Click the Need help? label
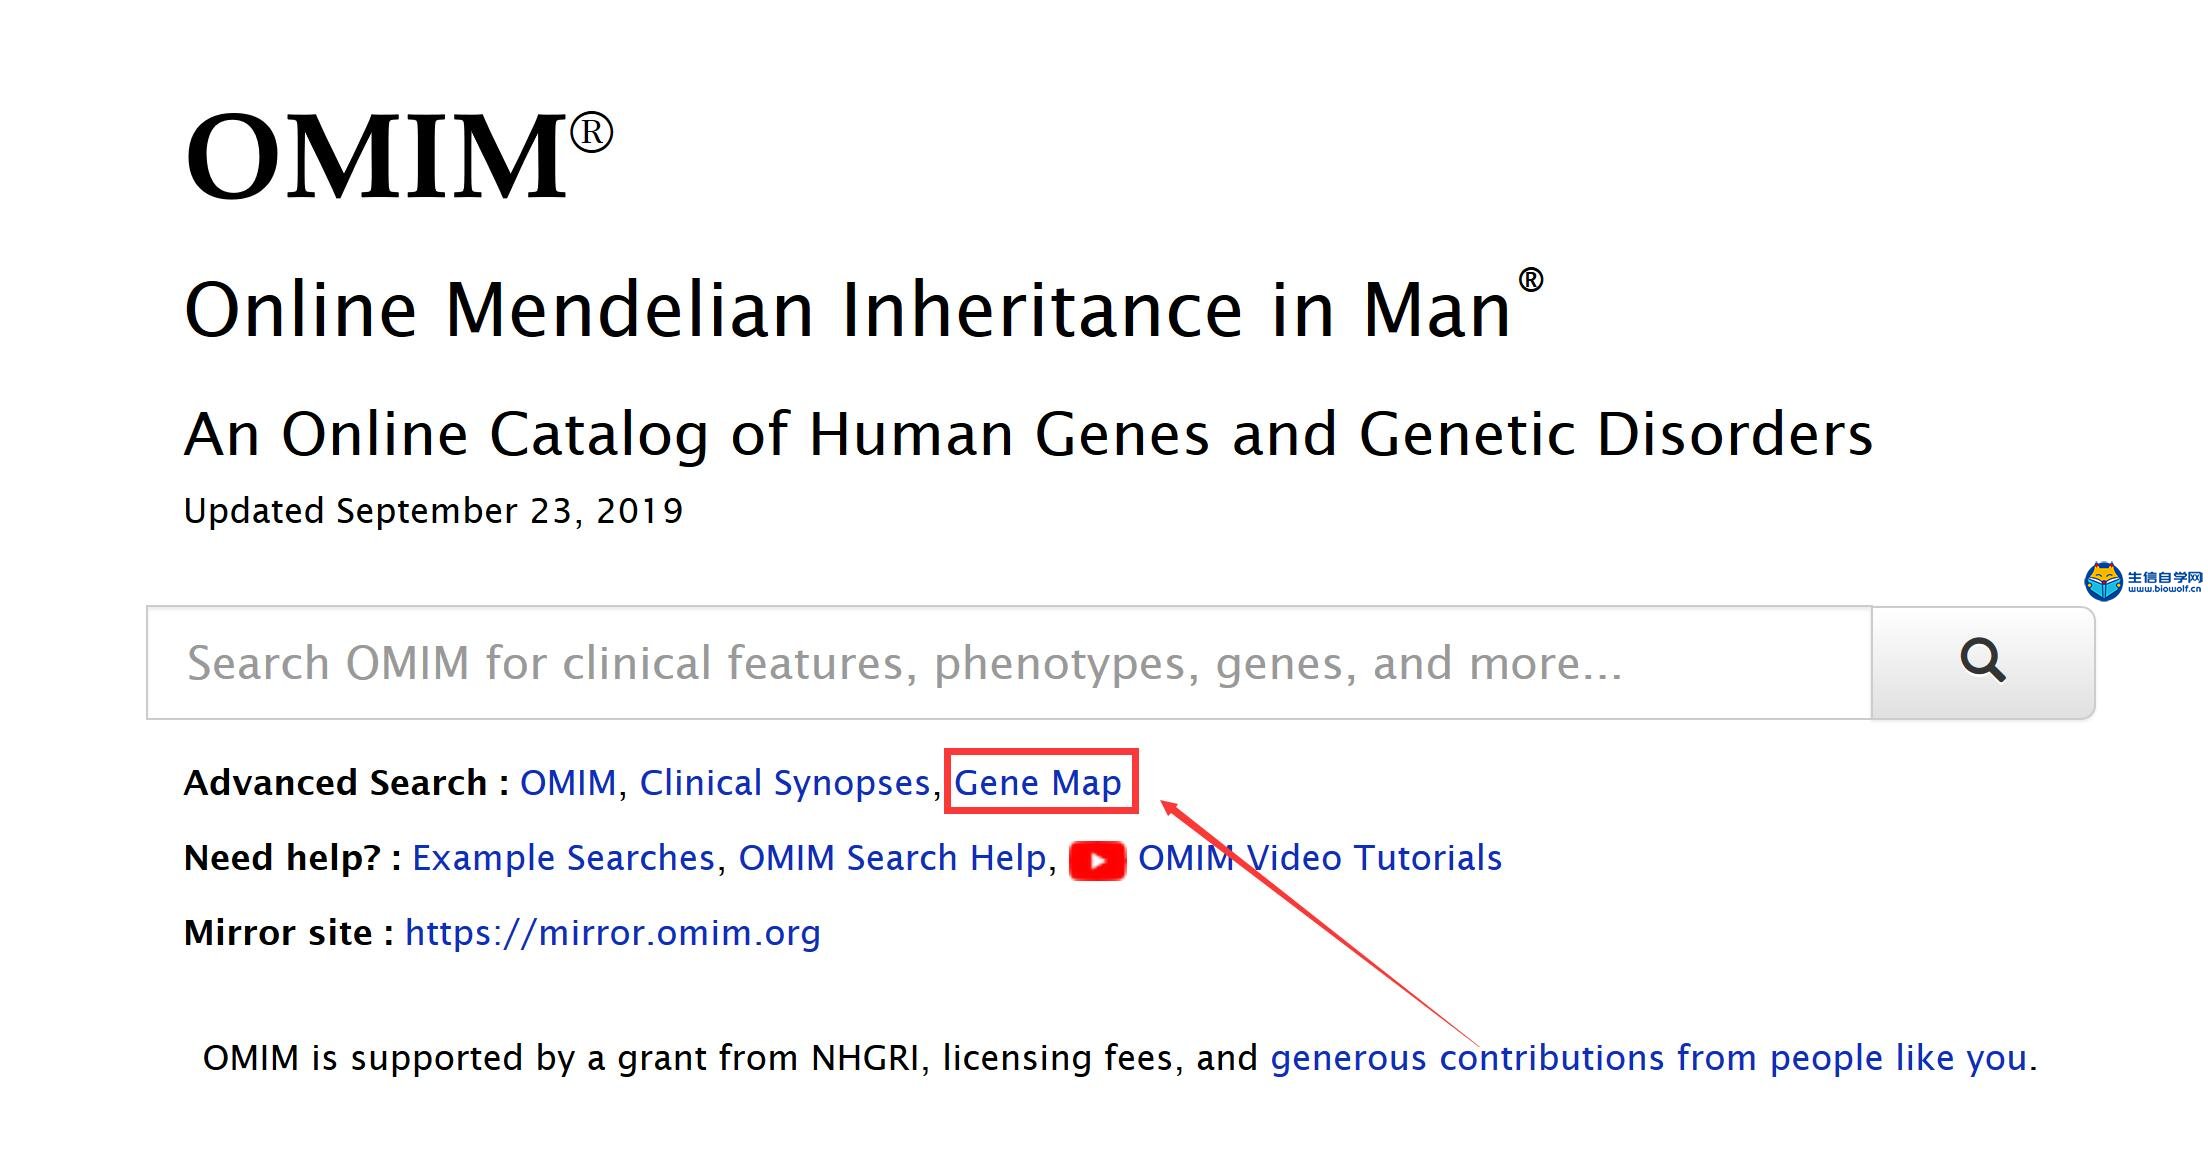 pos(293,858)
